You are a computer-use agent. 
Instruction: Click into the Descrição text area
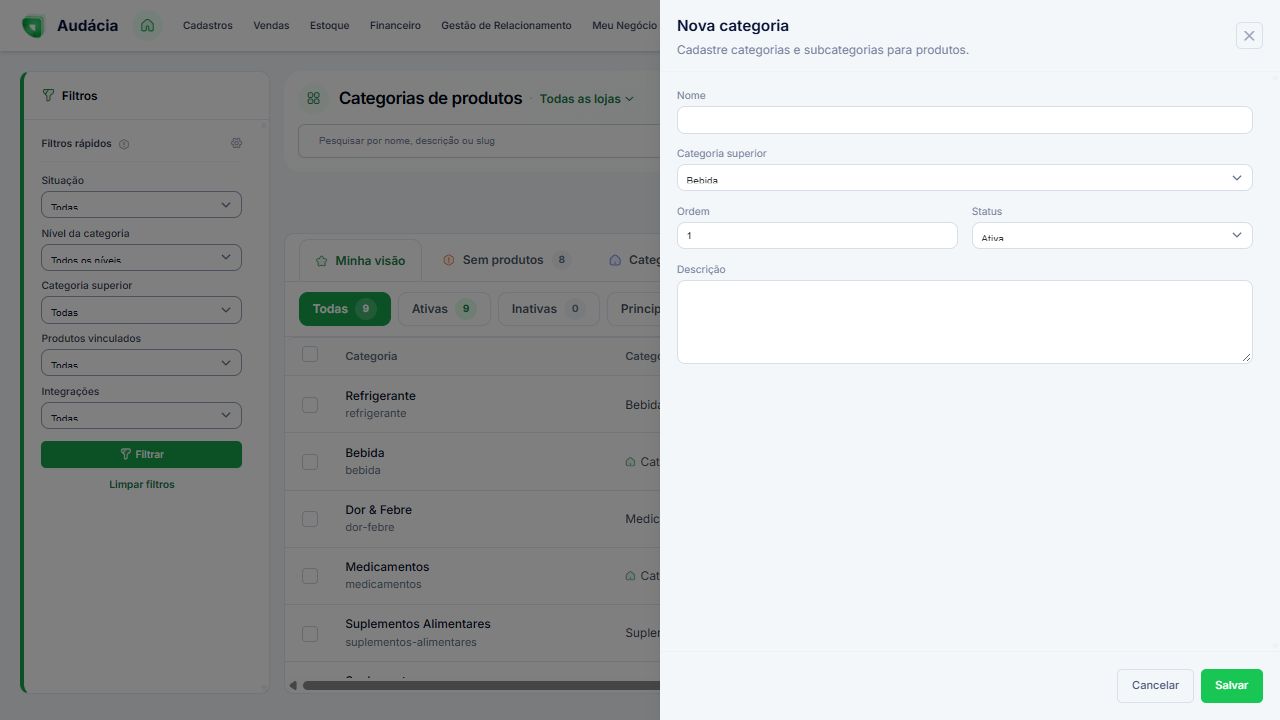[x=964, y=321]
